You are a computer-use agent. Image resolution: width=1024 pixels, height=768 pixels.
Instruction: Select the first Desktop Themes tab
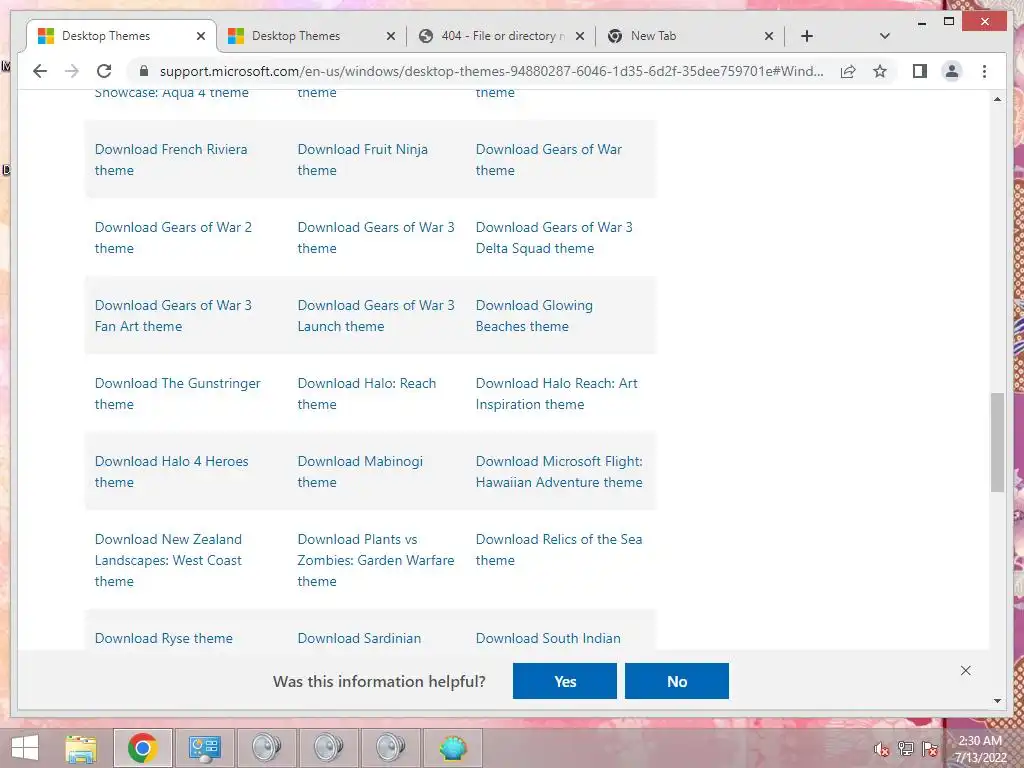121,36
